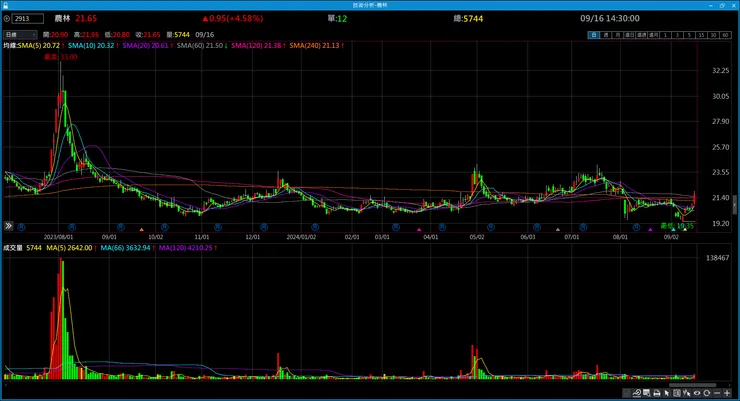The height and width of the screenshot is (401, 740).
Task: Click the SMA(5) 20.72 indicator label
Action: pos(39,45)
